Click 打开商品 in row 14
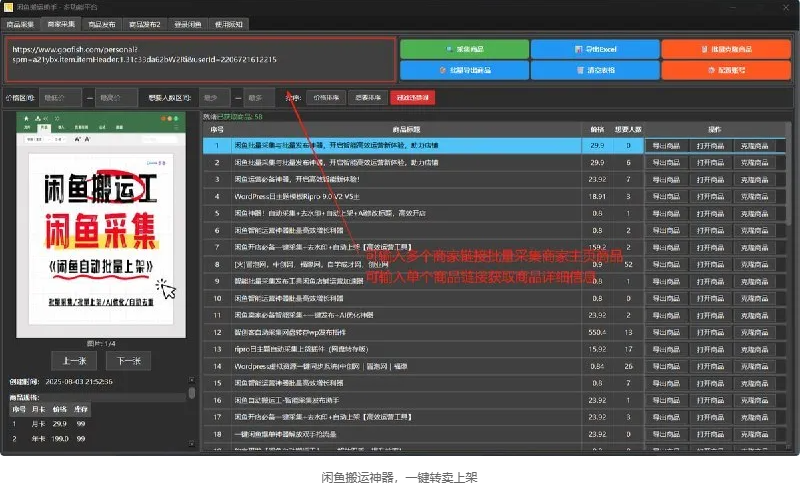 [x=710, y=367]
